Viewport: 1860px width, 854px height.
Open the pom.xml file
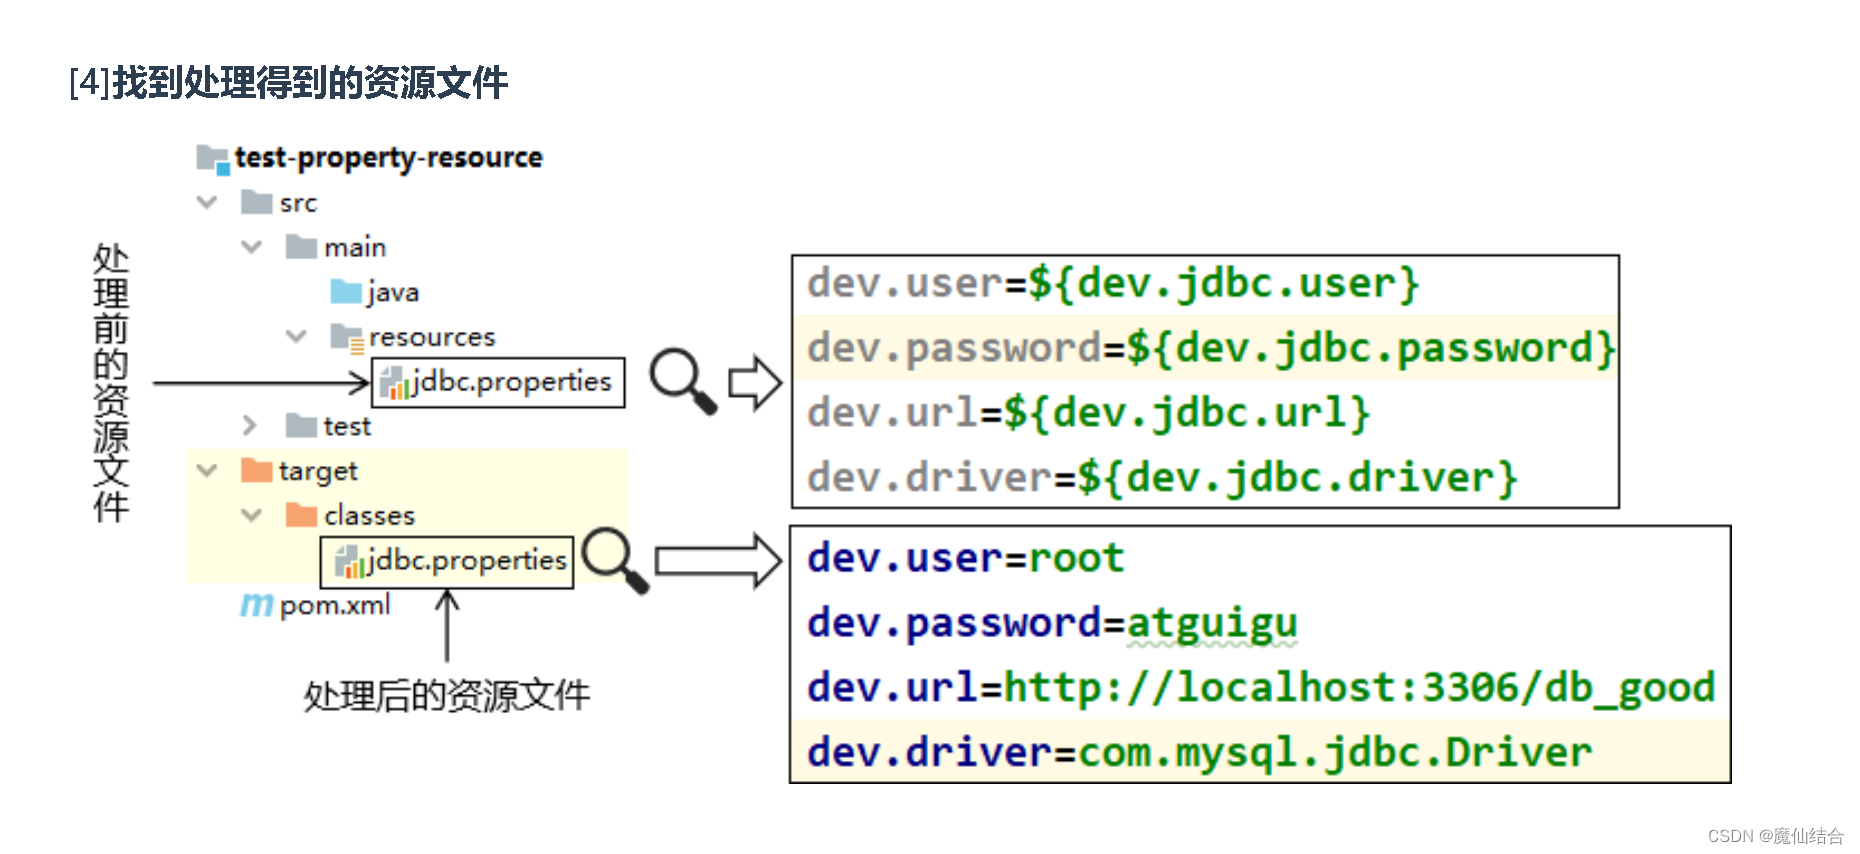335,606
